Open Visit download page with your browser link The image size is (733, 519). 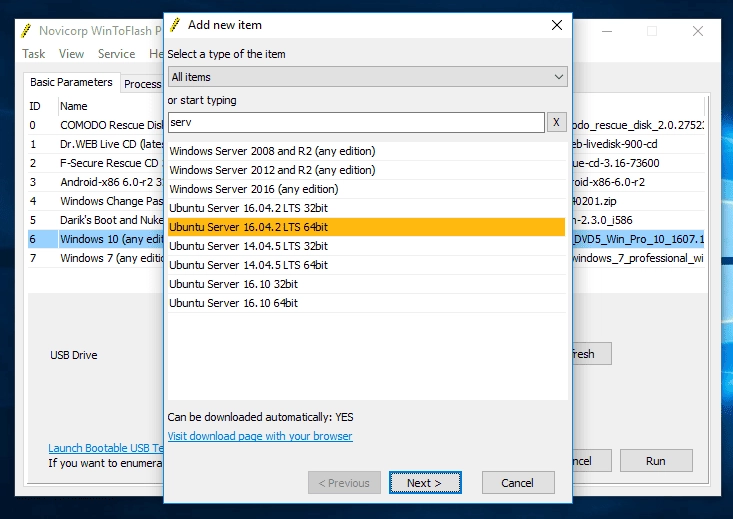coord(260,436)
